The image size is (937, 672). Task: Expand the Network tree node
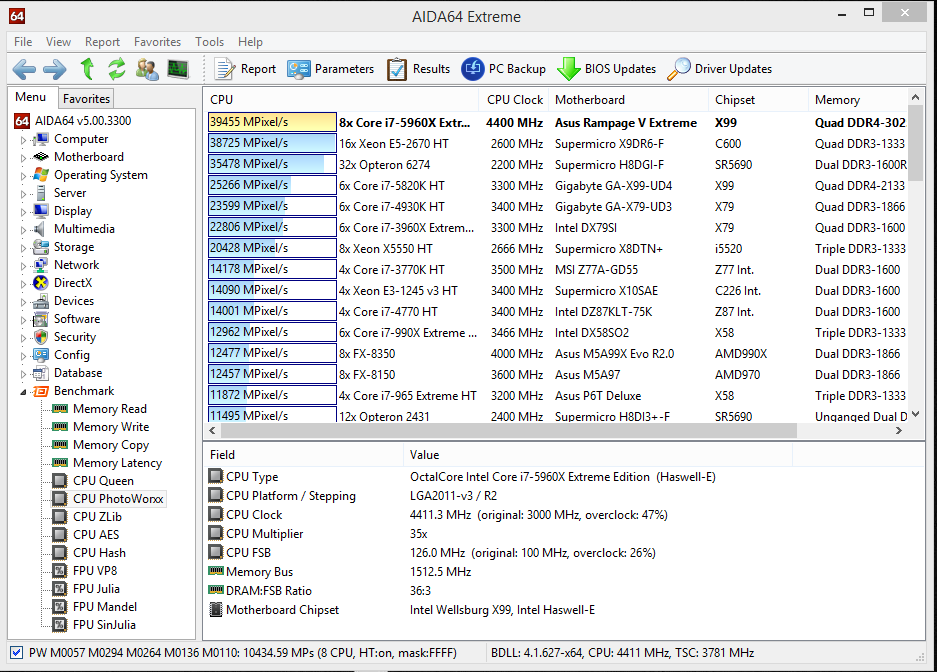[23, 265]
